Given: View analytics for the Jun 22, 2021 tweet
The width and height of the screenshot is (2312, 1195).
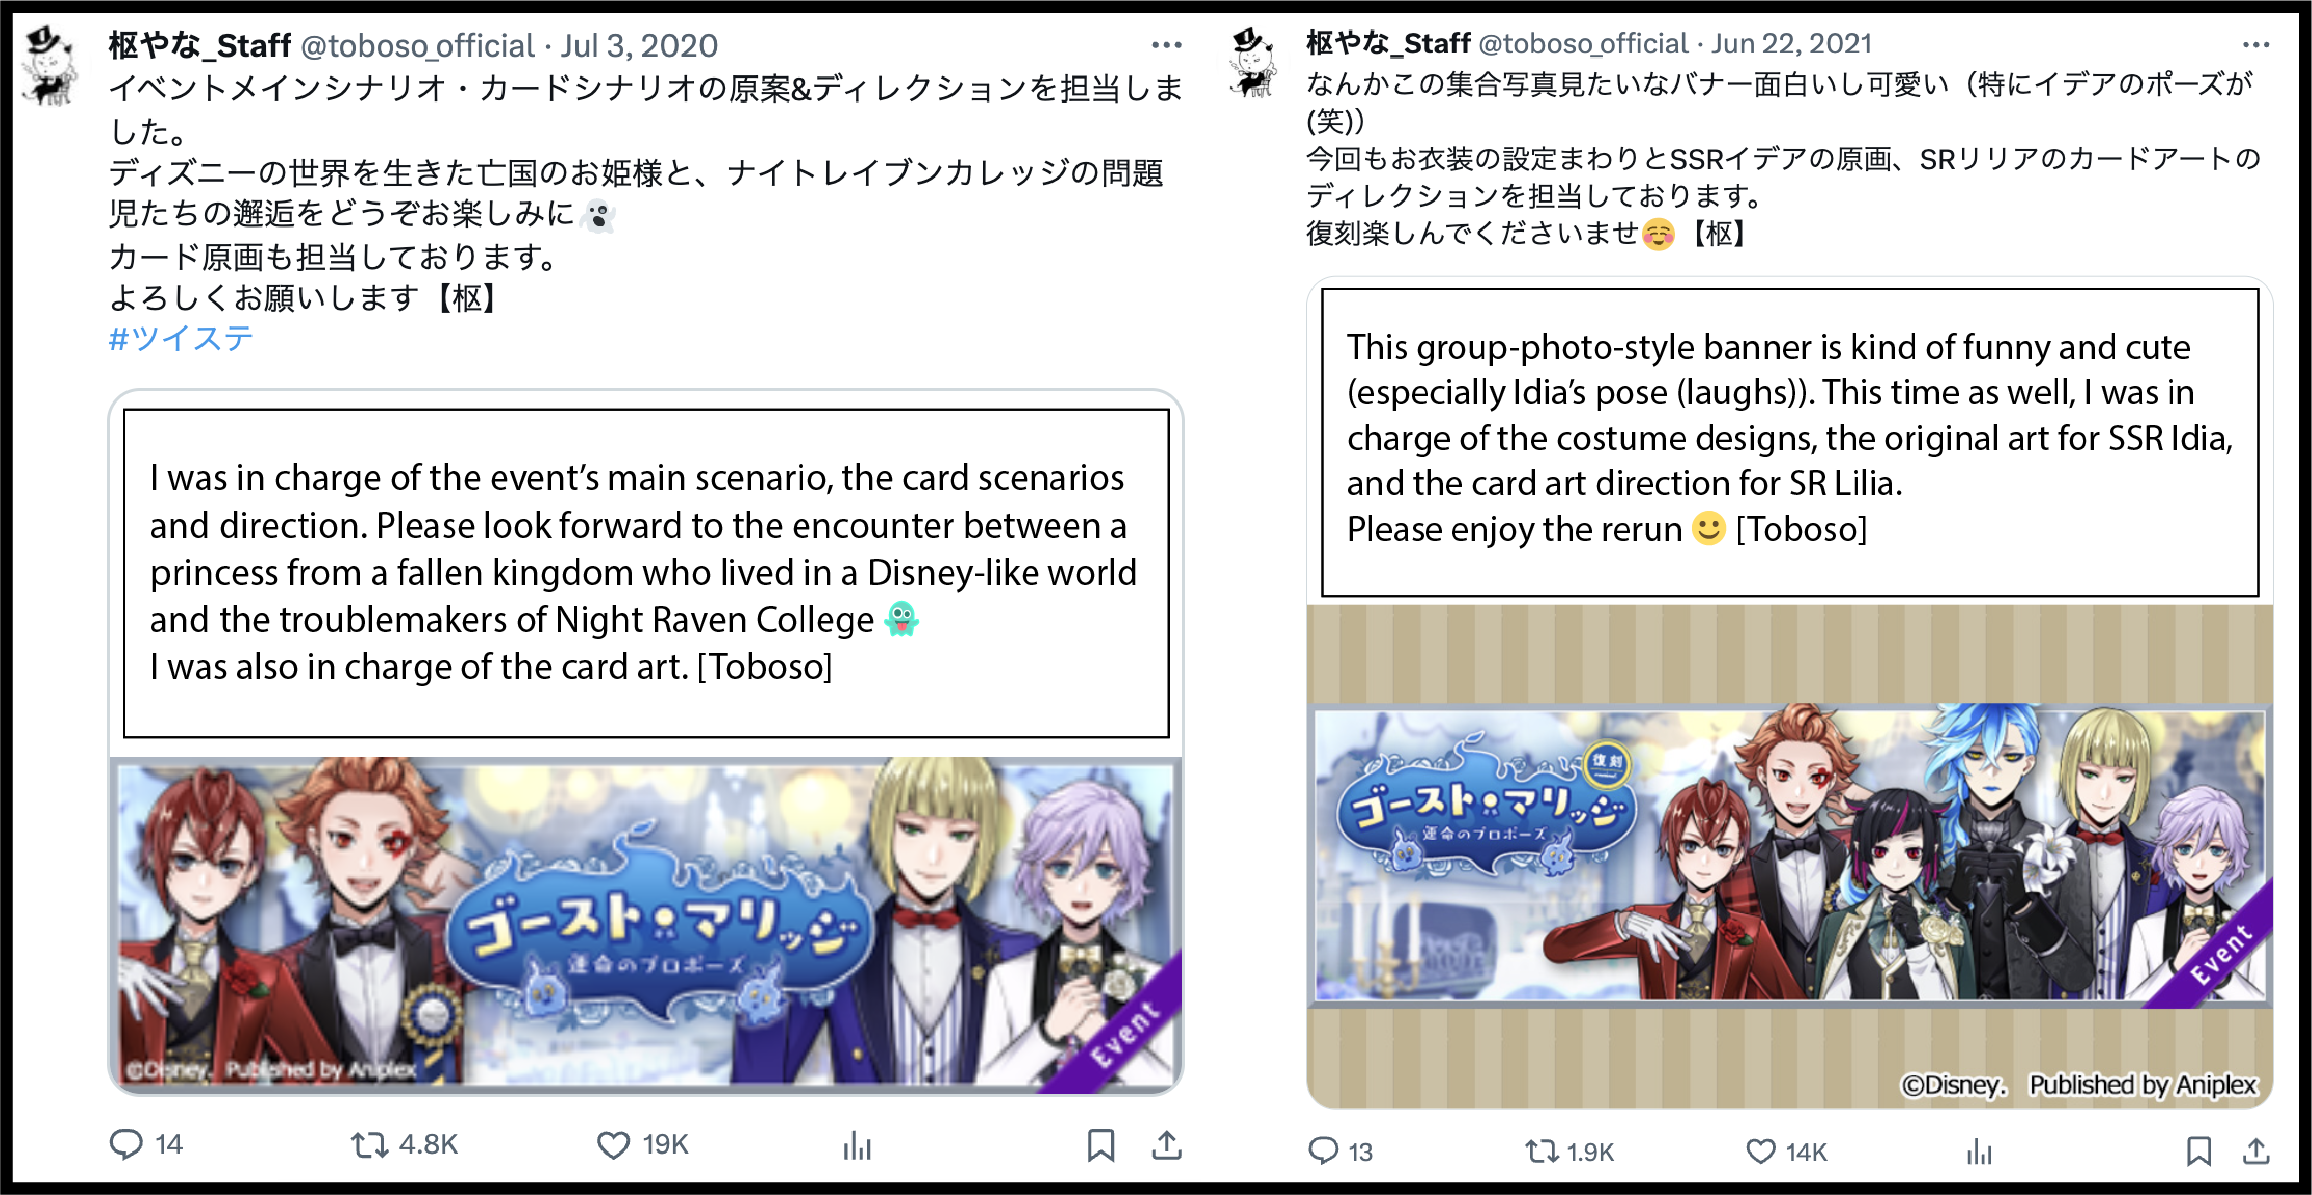Looking at the screenshot, I should [1979, 1152].
